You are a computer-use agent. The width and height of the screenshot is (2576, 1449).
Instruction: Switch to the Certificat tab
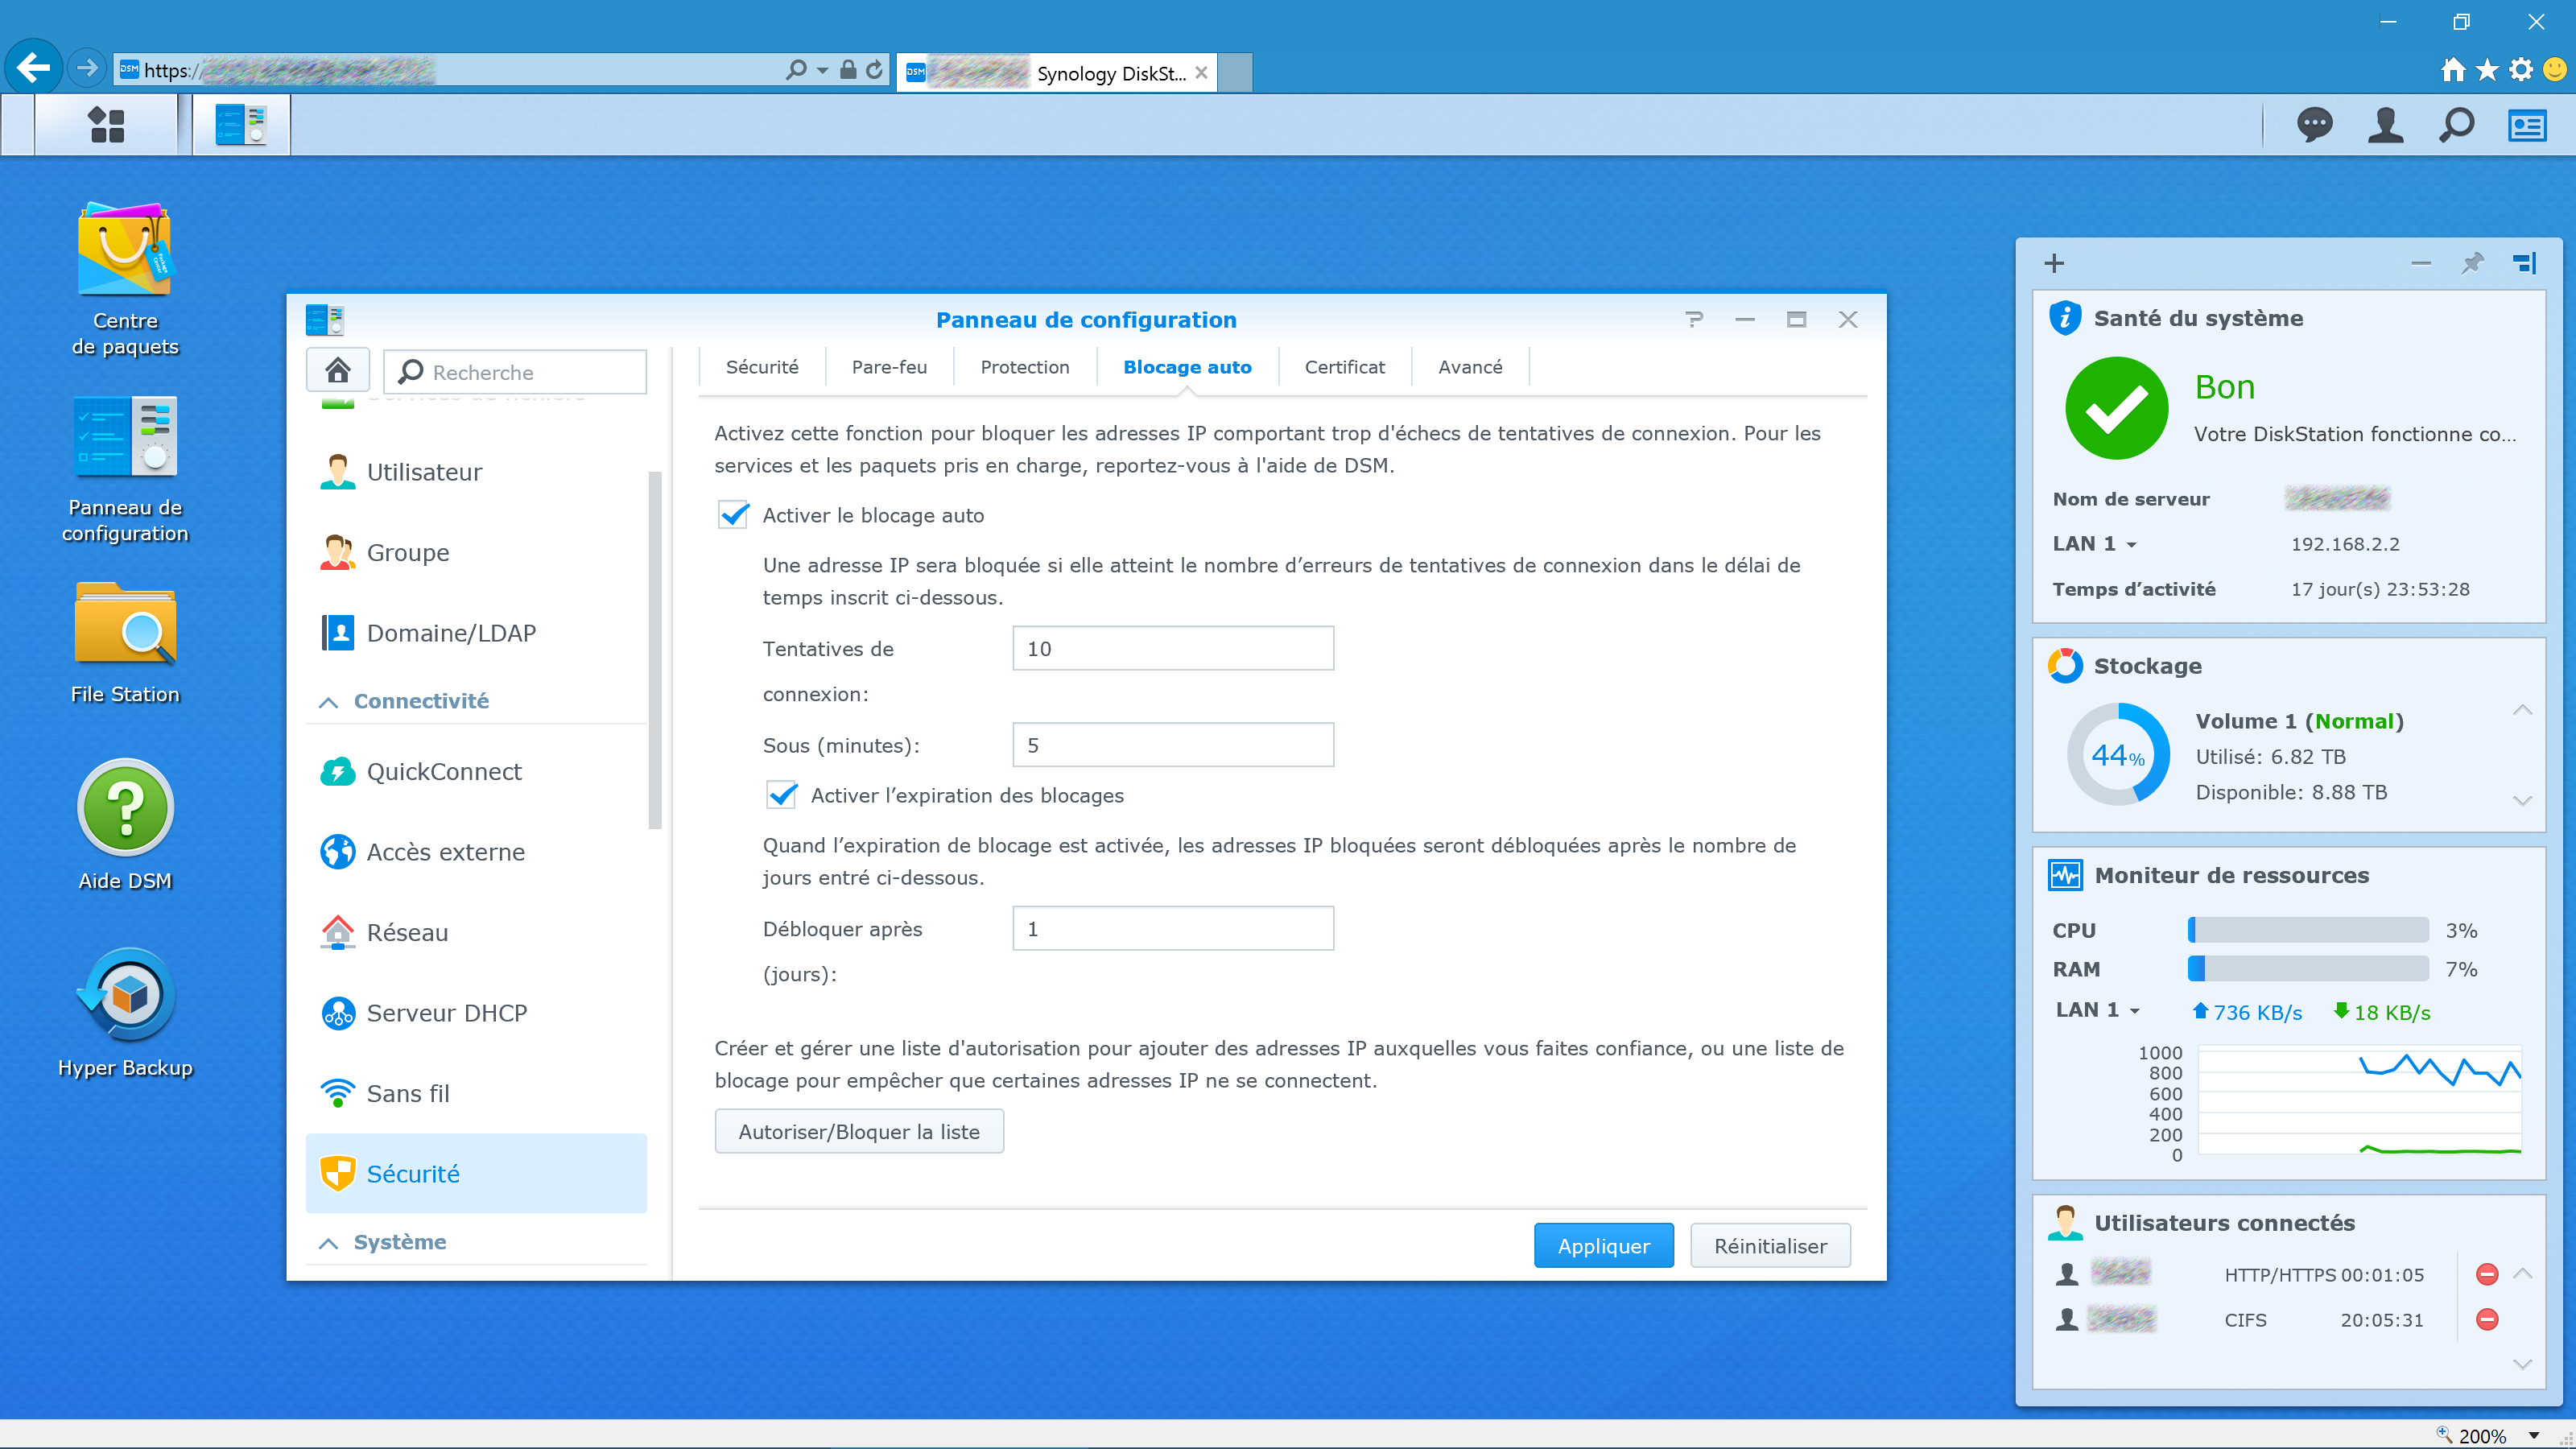point(1344,367)
